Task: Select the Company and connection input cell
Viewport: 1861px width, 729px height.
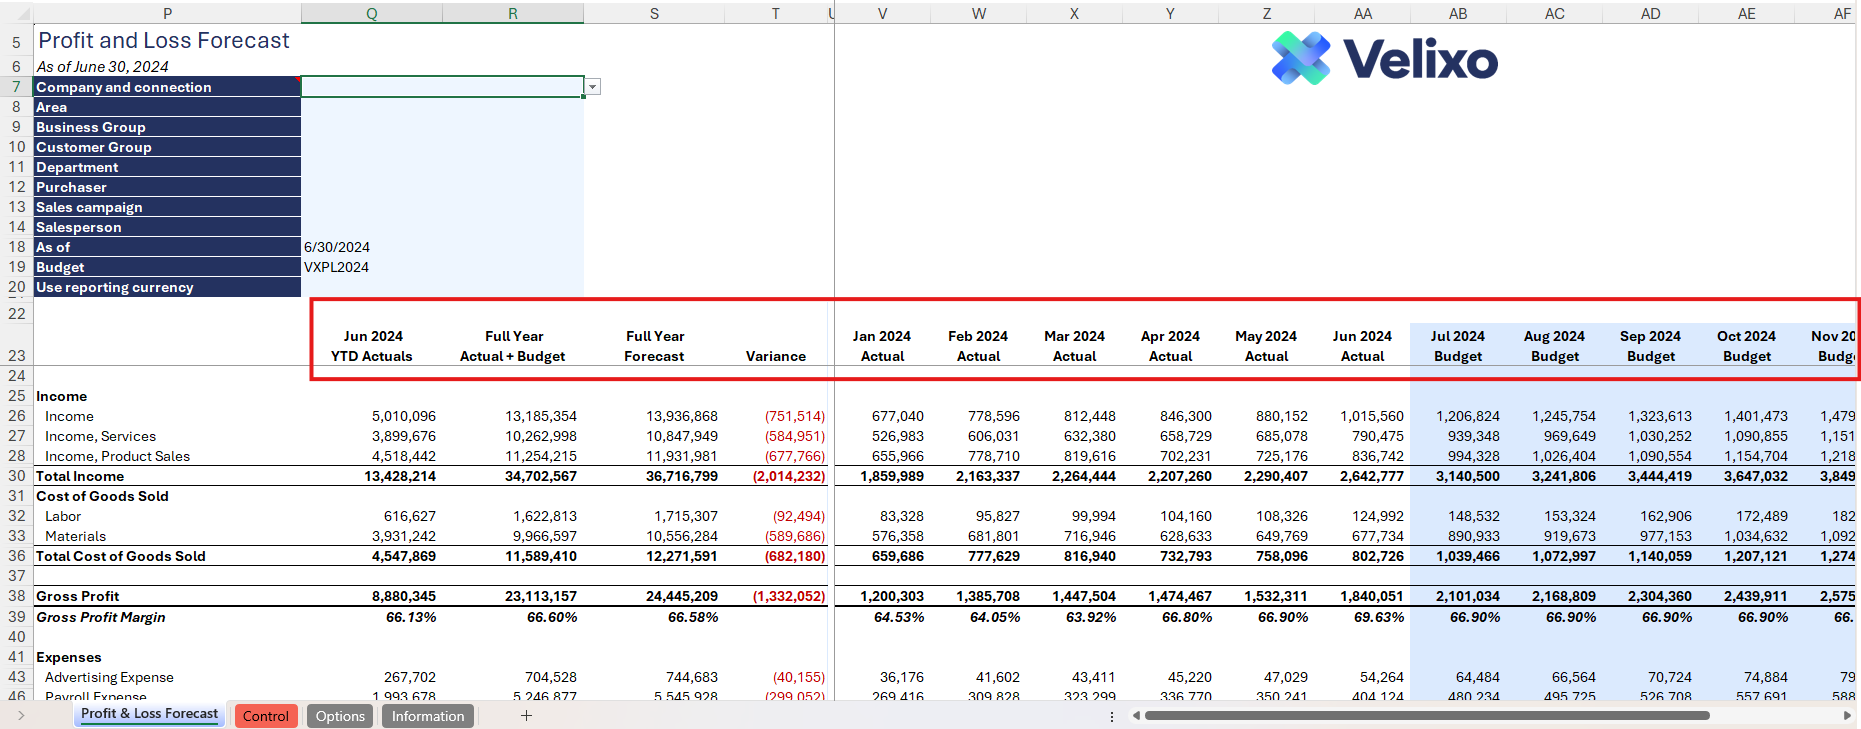Action: 442,87
